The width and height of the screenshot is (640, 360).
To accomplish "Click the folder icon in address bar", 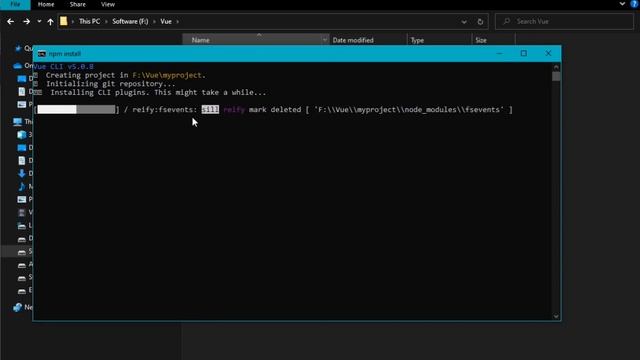I will click(x=64, y=21).
